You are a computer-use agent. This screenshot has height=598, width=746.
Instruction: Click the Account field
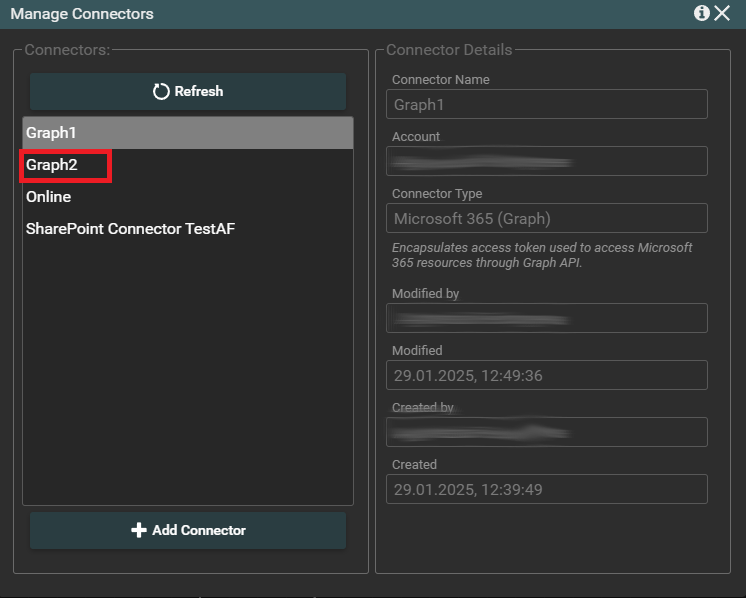pos(546,161)
